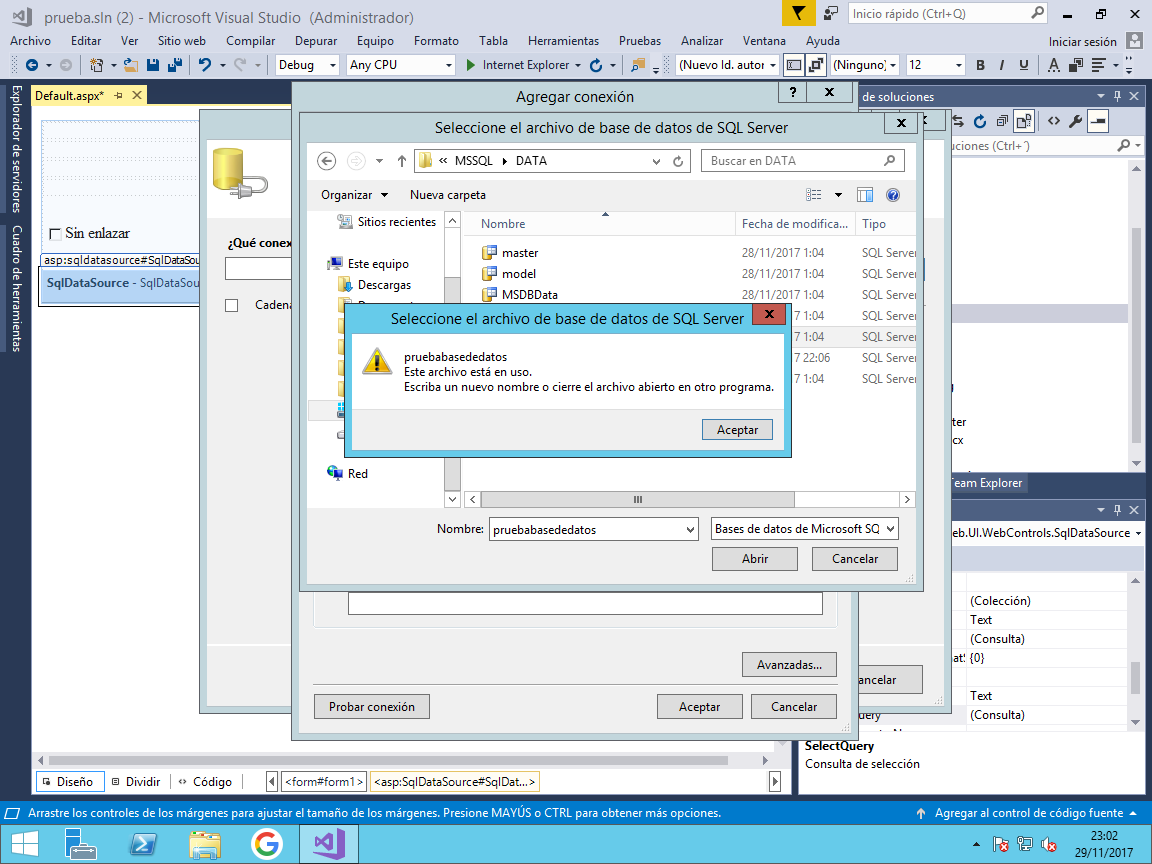Expand the Nombre filename combo box
This screenshot has width=1152, height=864.
(690, 530)
